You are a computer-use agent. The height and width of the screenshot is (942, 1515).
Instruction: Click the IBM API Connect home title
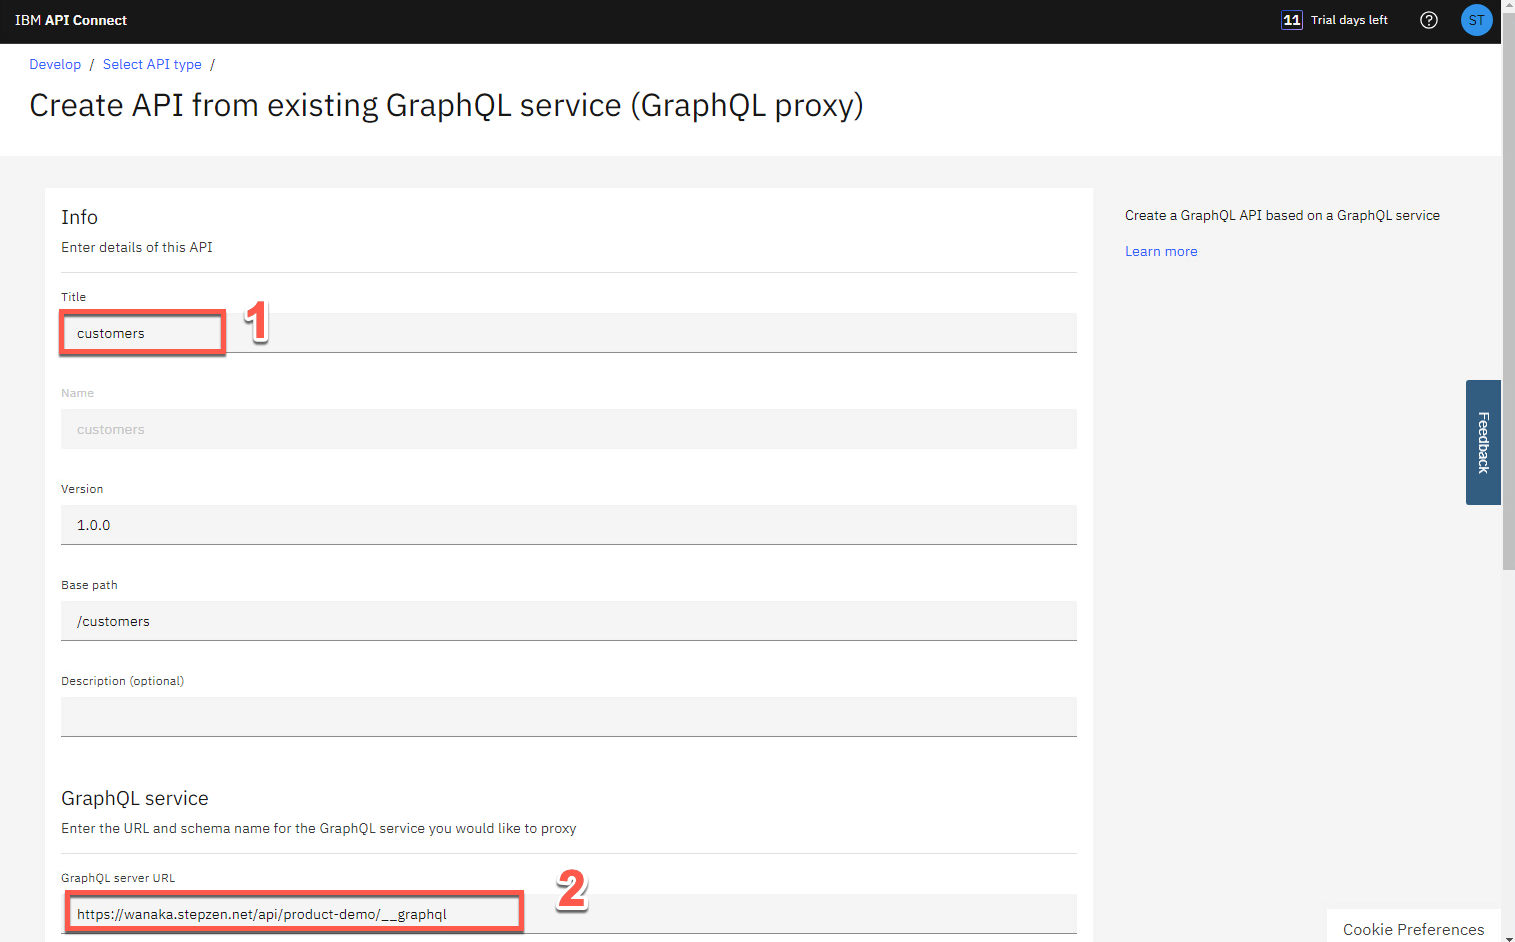tap(71, 20)
